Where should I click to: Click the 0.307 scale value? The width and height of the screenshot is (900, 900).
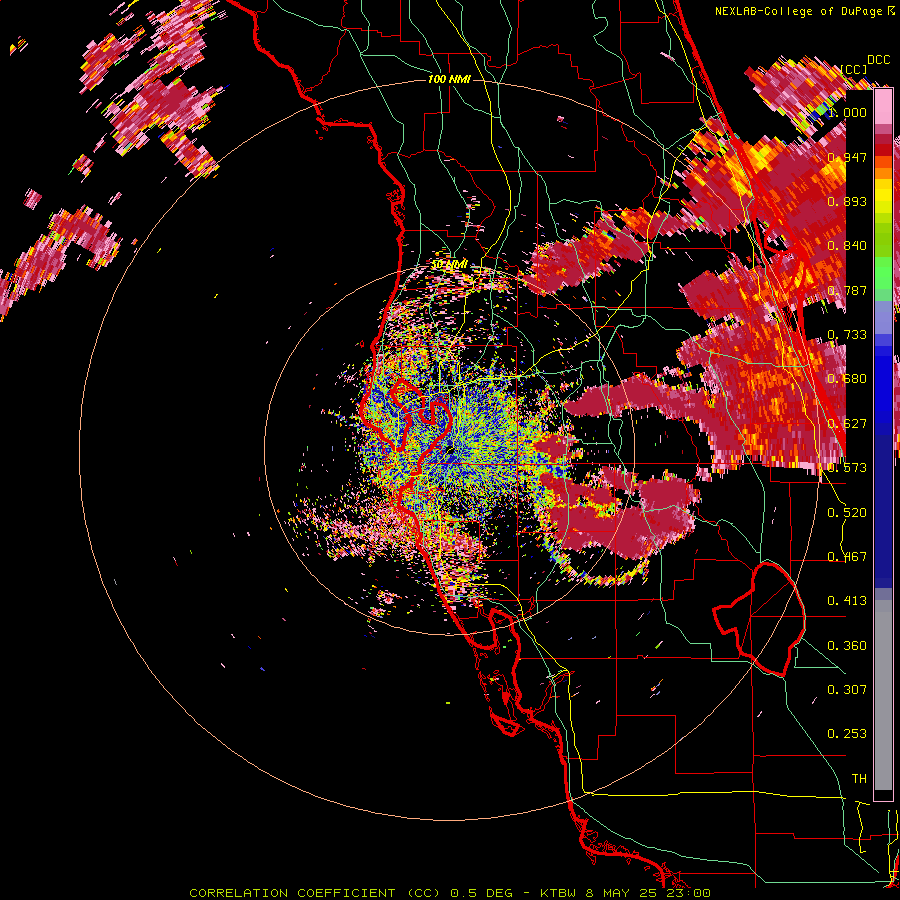click(x=847, y=690)
